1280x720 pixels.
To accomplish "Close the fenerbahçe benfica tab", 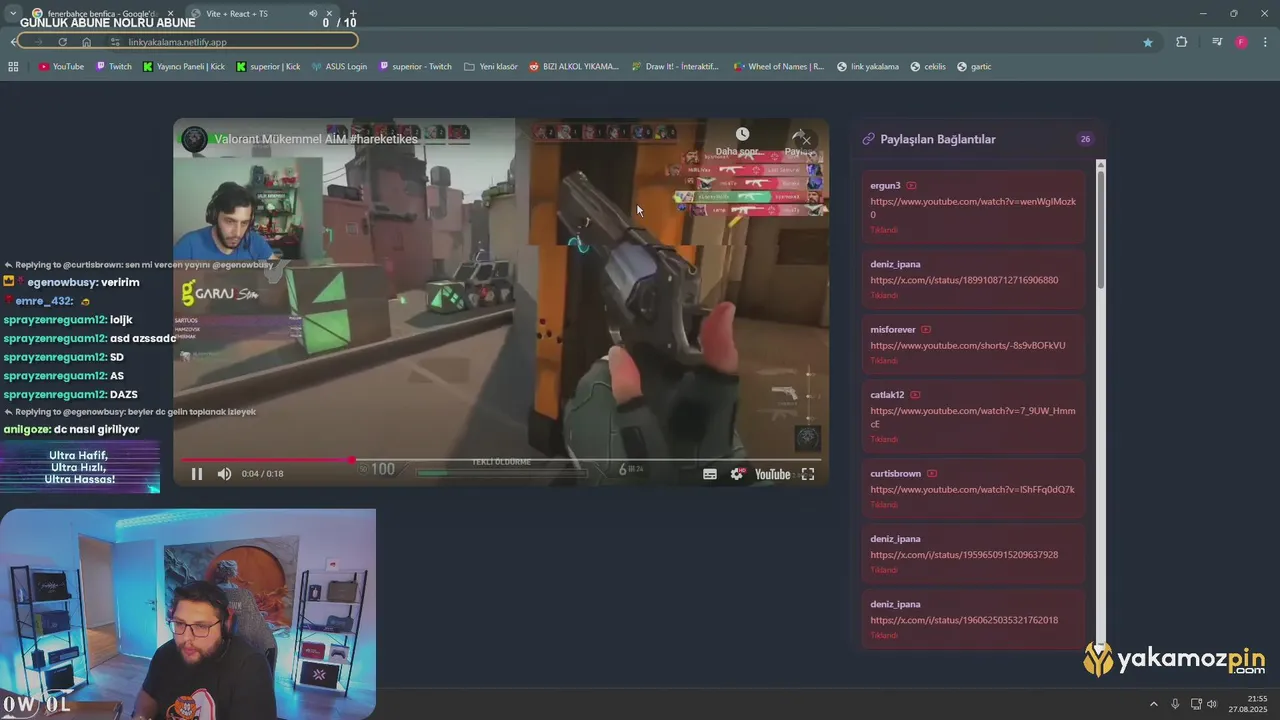I will [x=170, y=14].
